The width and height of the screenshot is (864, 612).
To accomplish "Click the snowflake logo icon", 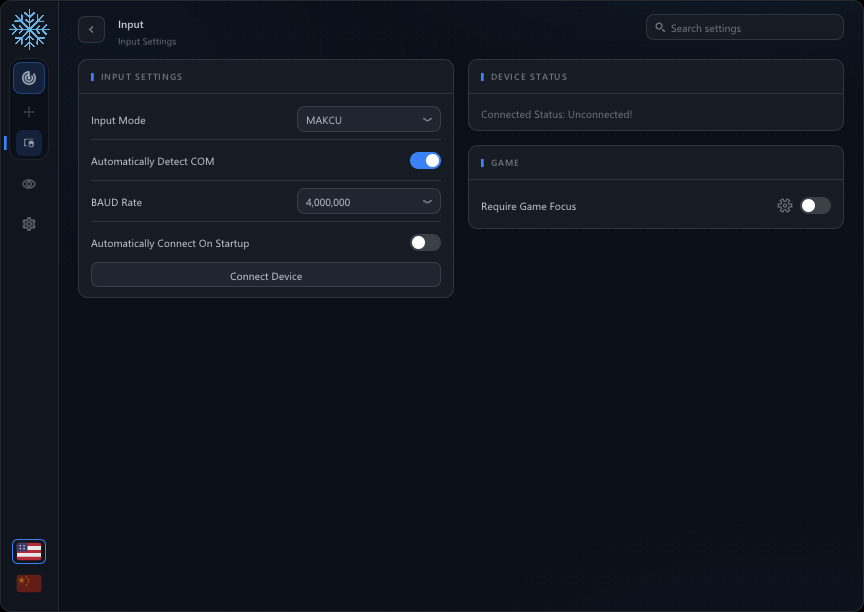I will click(29, 29).
